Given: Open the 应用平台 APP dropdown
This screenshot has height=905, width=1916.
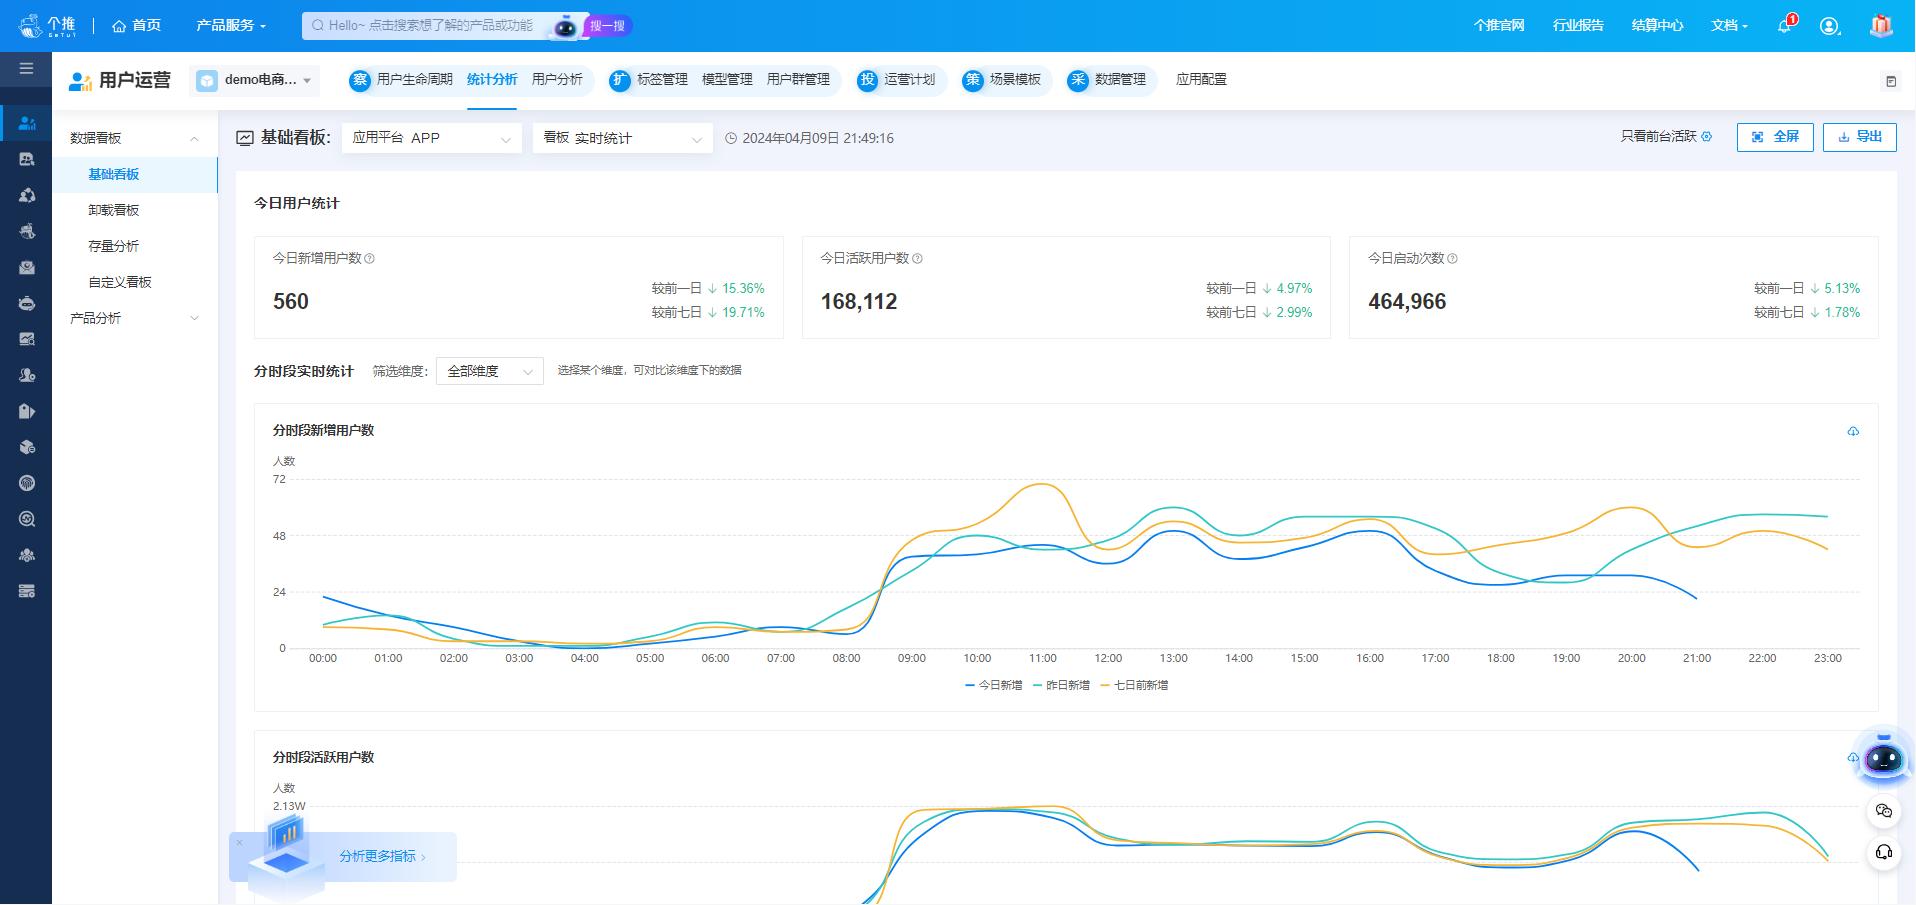Looking at the screenshot, I should click(x=432, y=138).
